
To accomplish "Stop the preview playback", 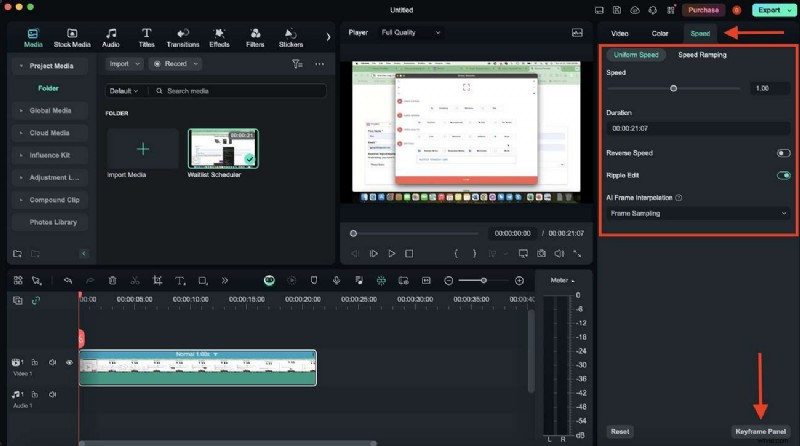I will pyautogui.click(x=409, y=254).
